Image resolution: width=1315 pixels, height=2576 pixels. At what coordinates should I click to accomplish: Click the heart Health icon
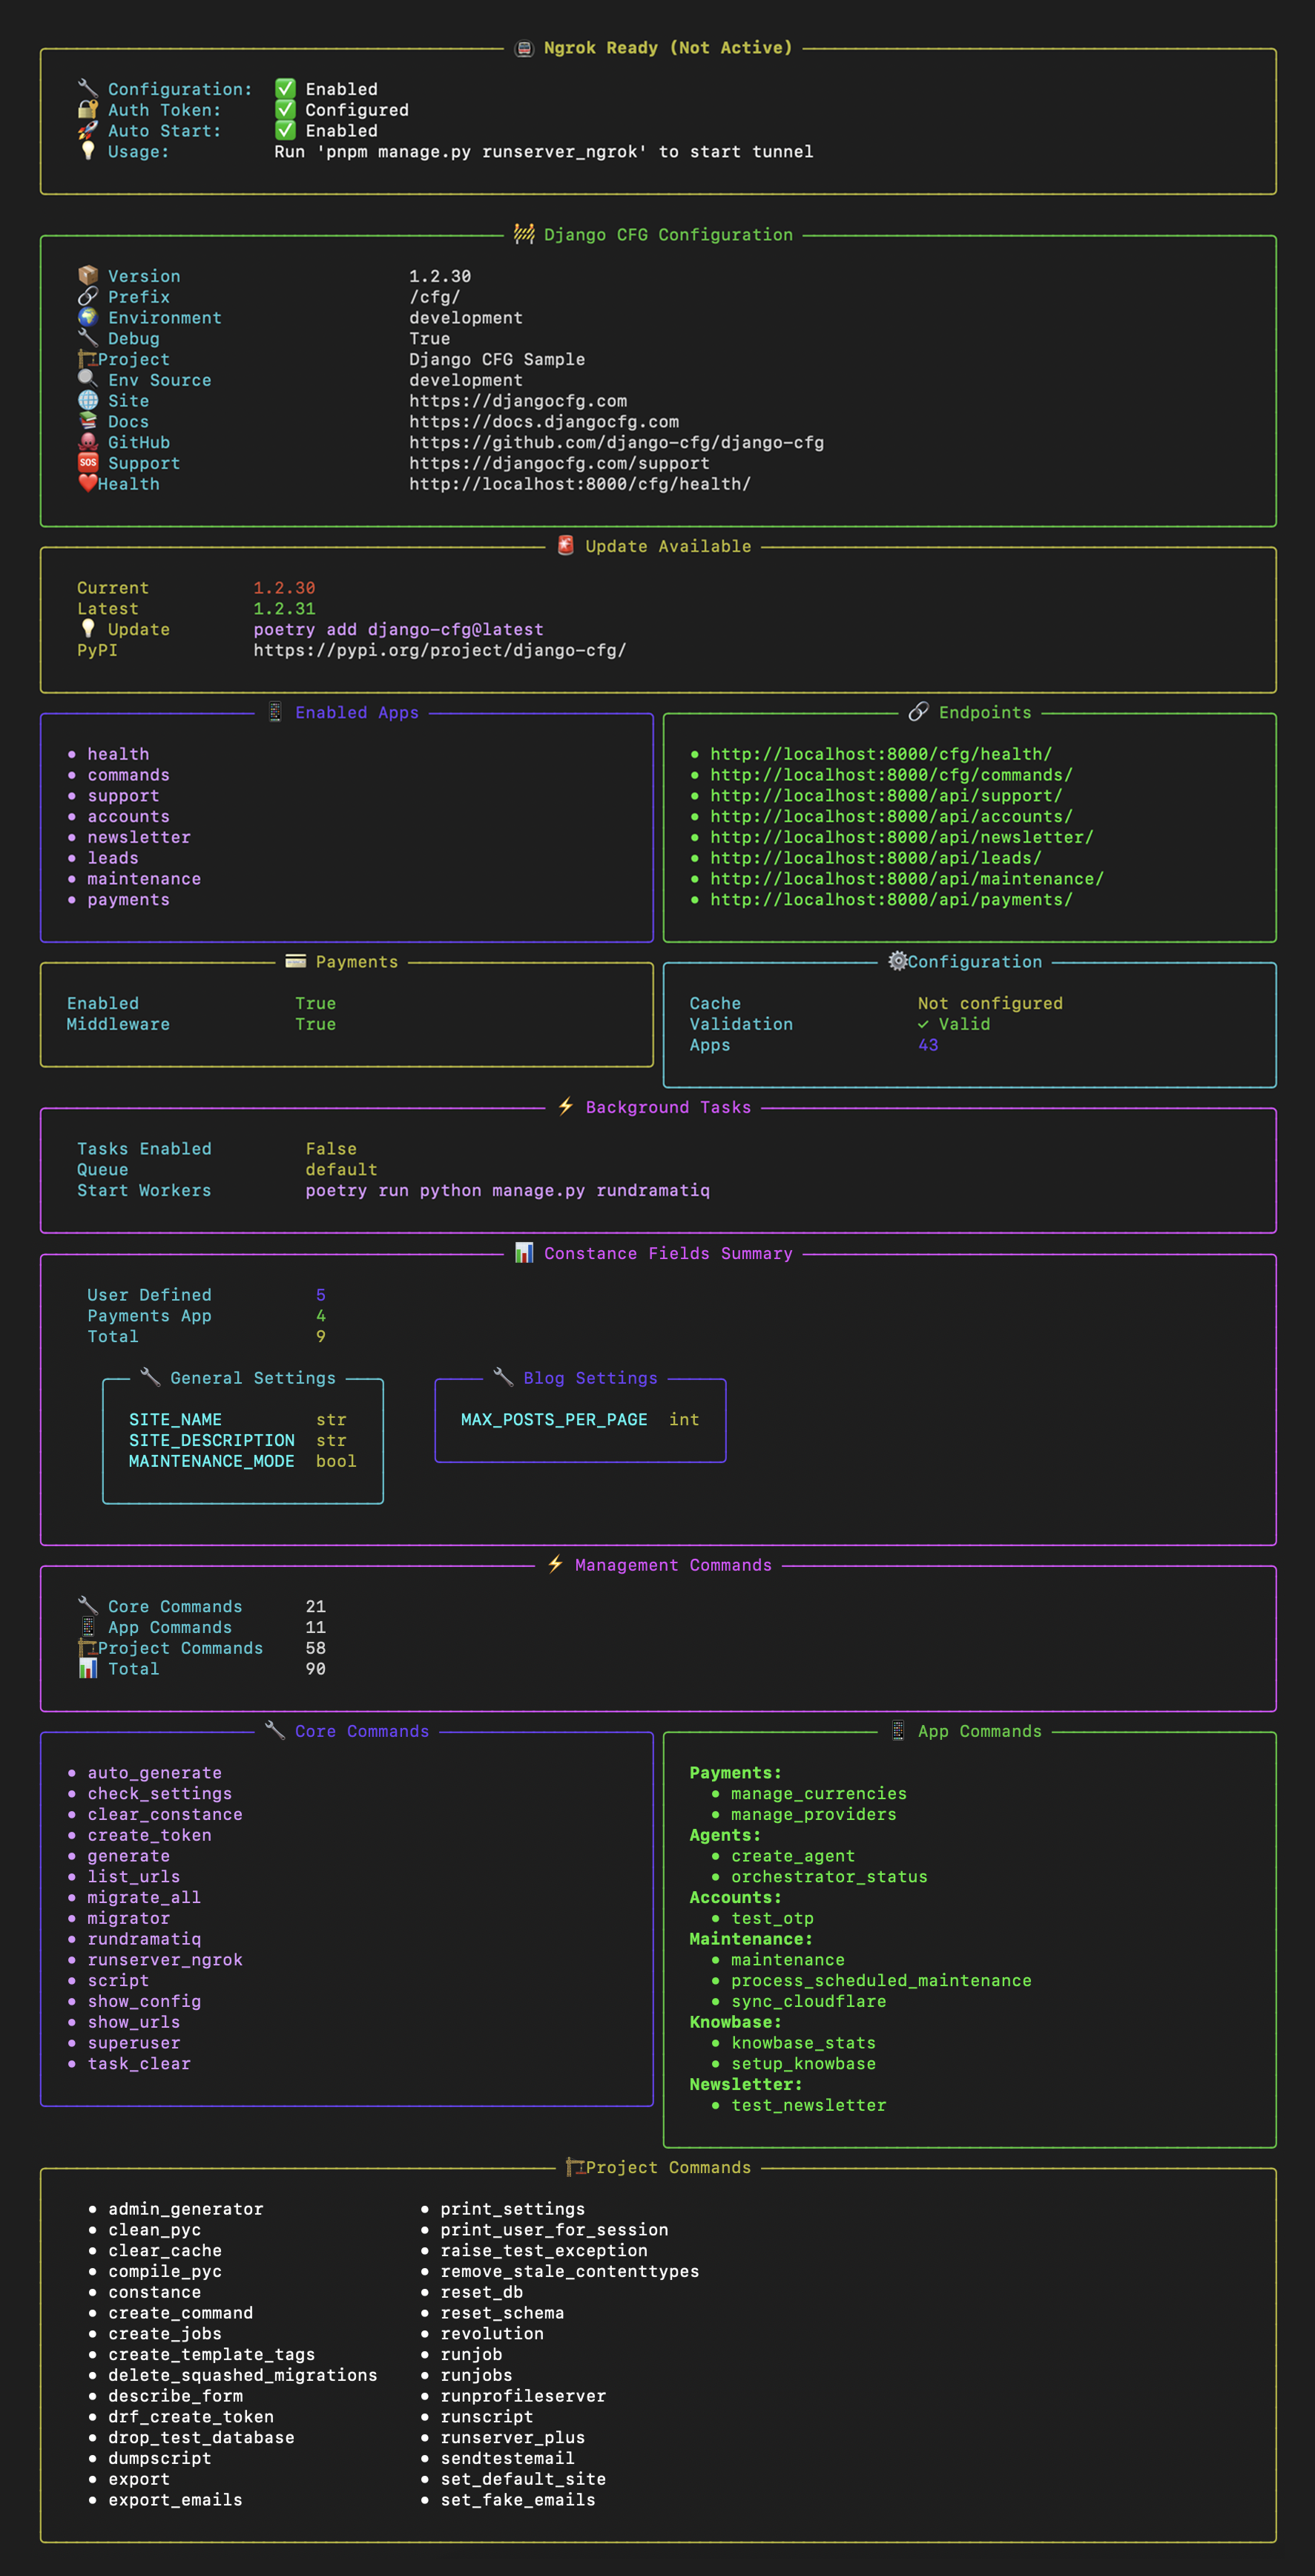(88, 483)
